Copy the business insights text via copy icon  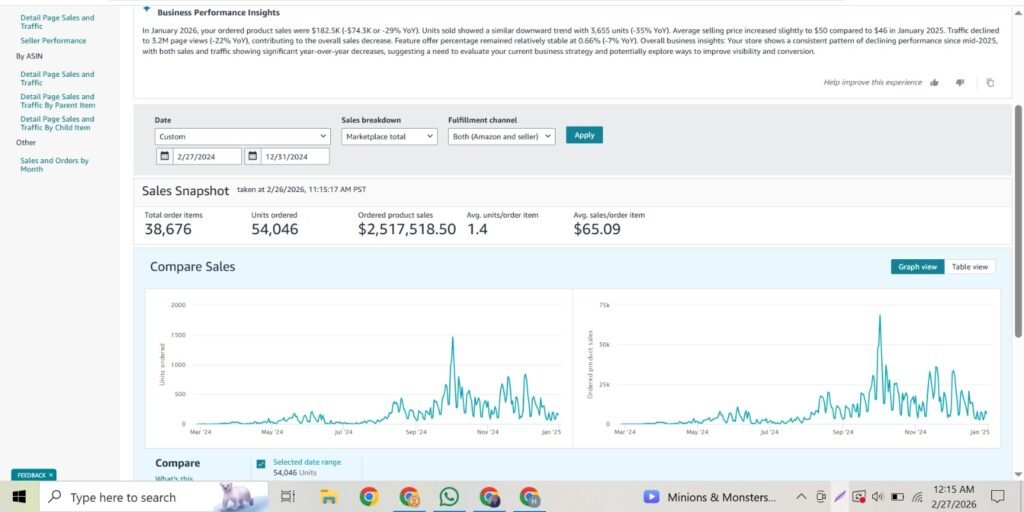(990, 83)
